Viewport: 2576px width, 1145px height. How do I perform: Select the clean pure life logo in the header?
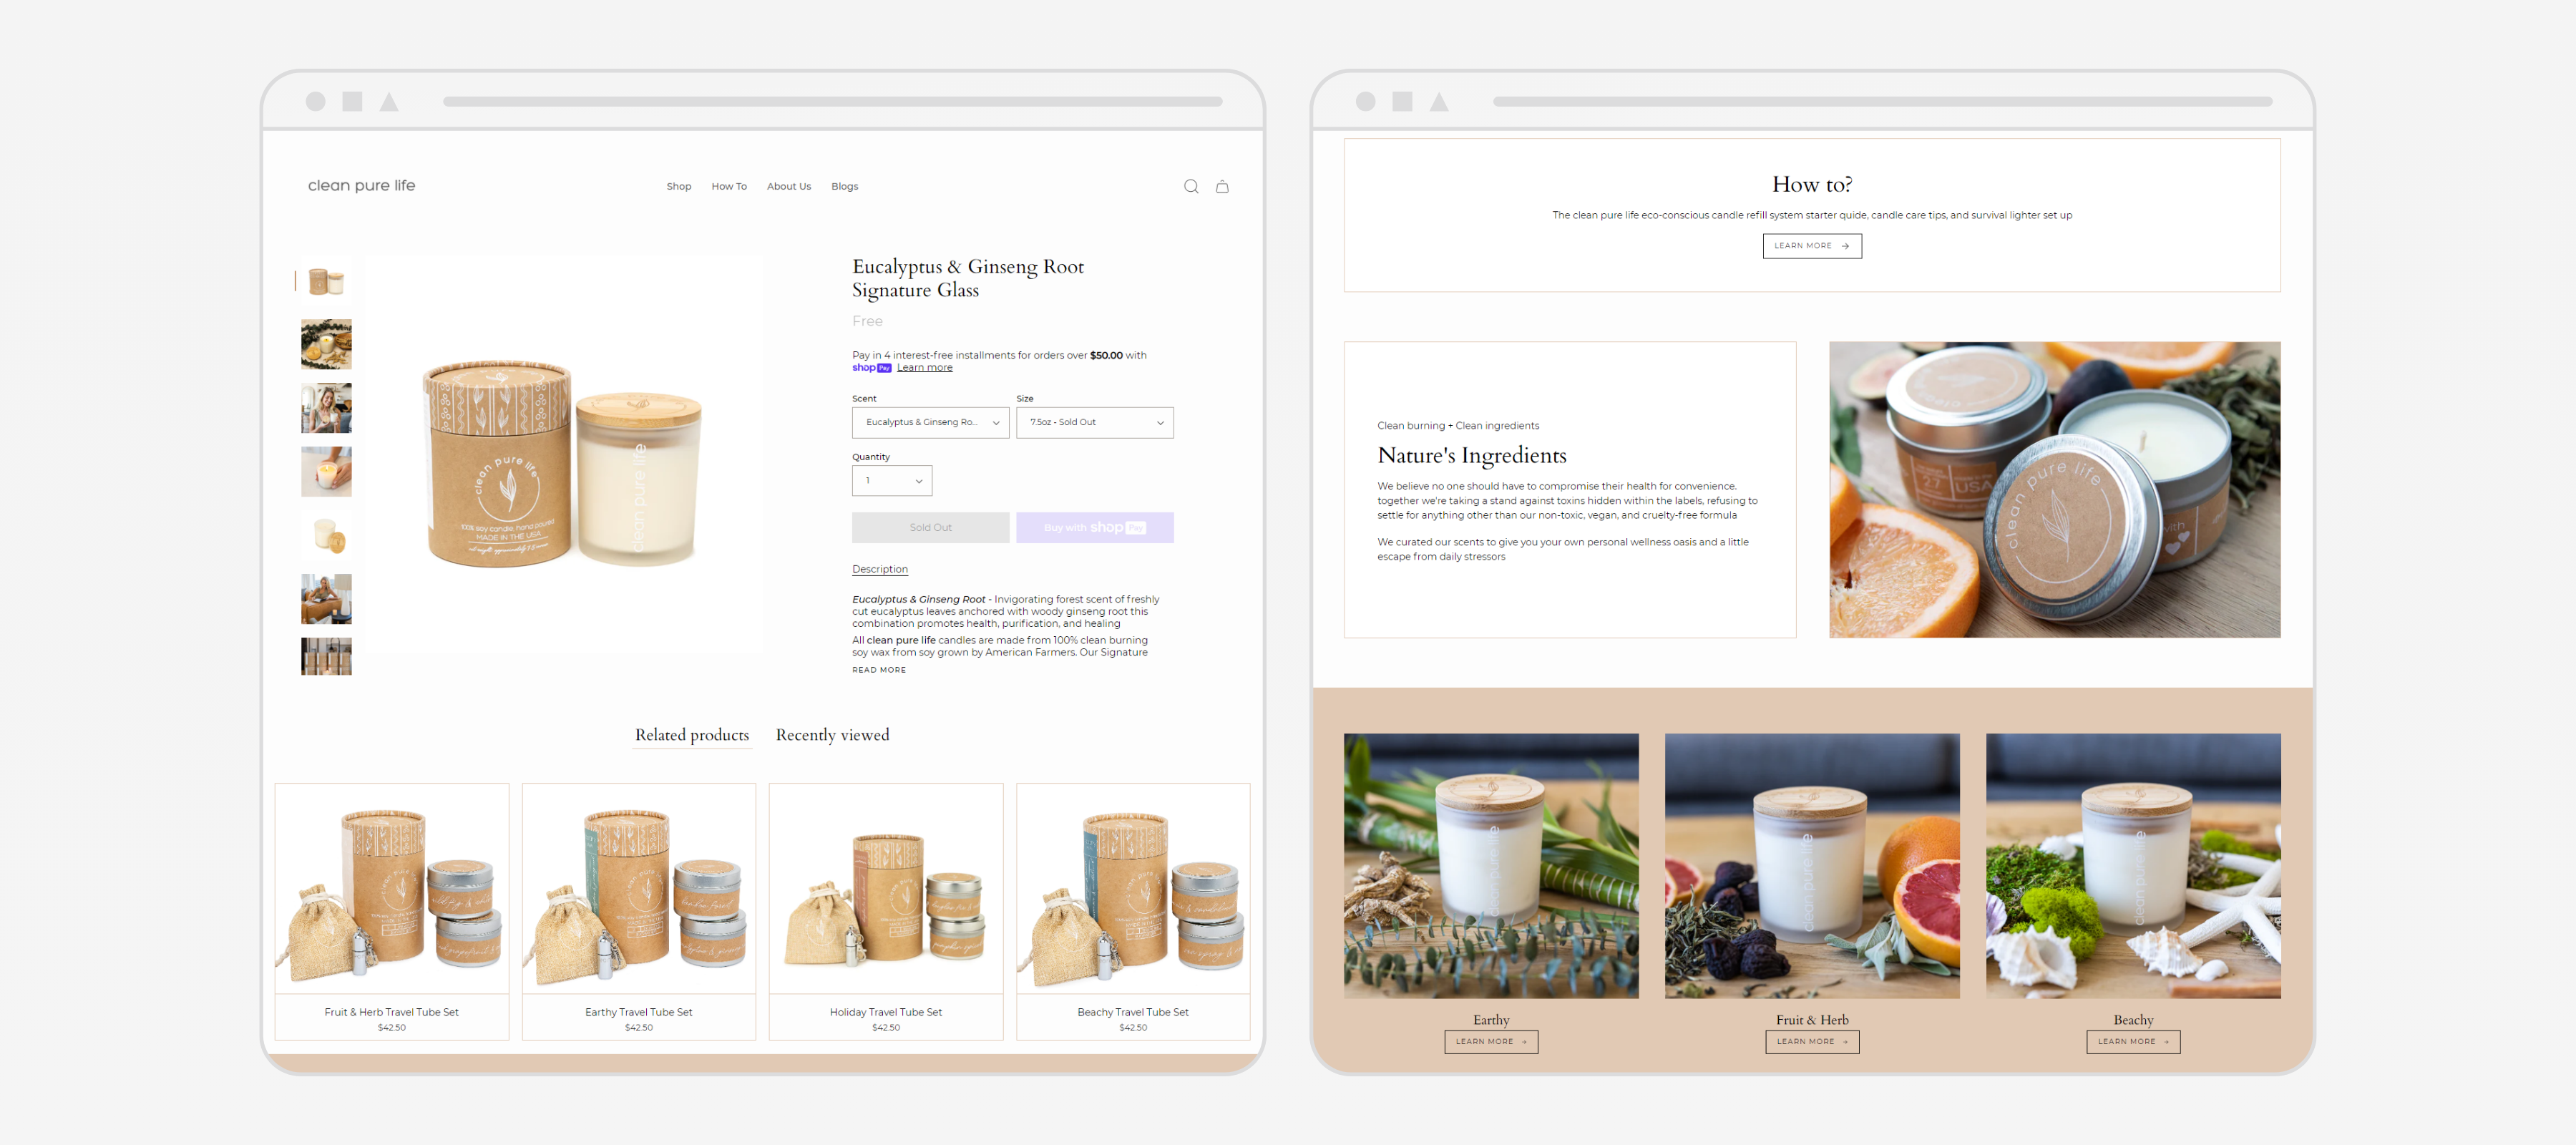[x=361, y=185]
